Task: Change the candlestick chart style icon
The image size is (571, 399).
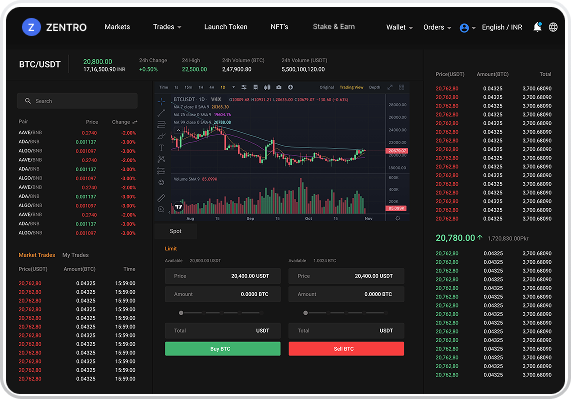Action: tap(267, 87)
